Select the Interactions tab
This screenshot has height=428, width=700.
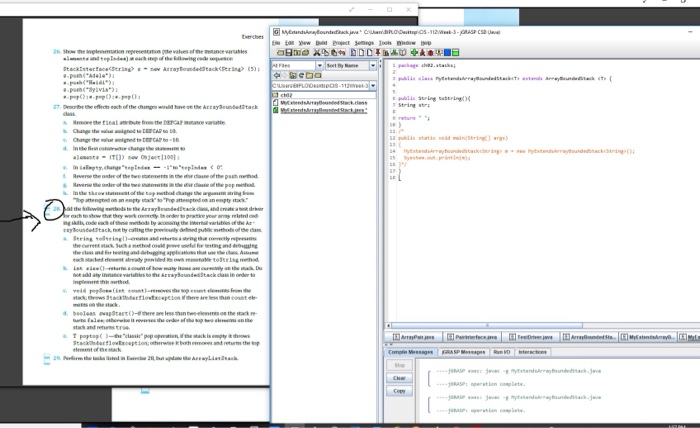click(532, 352)
